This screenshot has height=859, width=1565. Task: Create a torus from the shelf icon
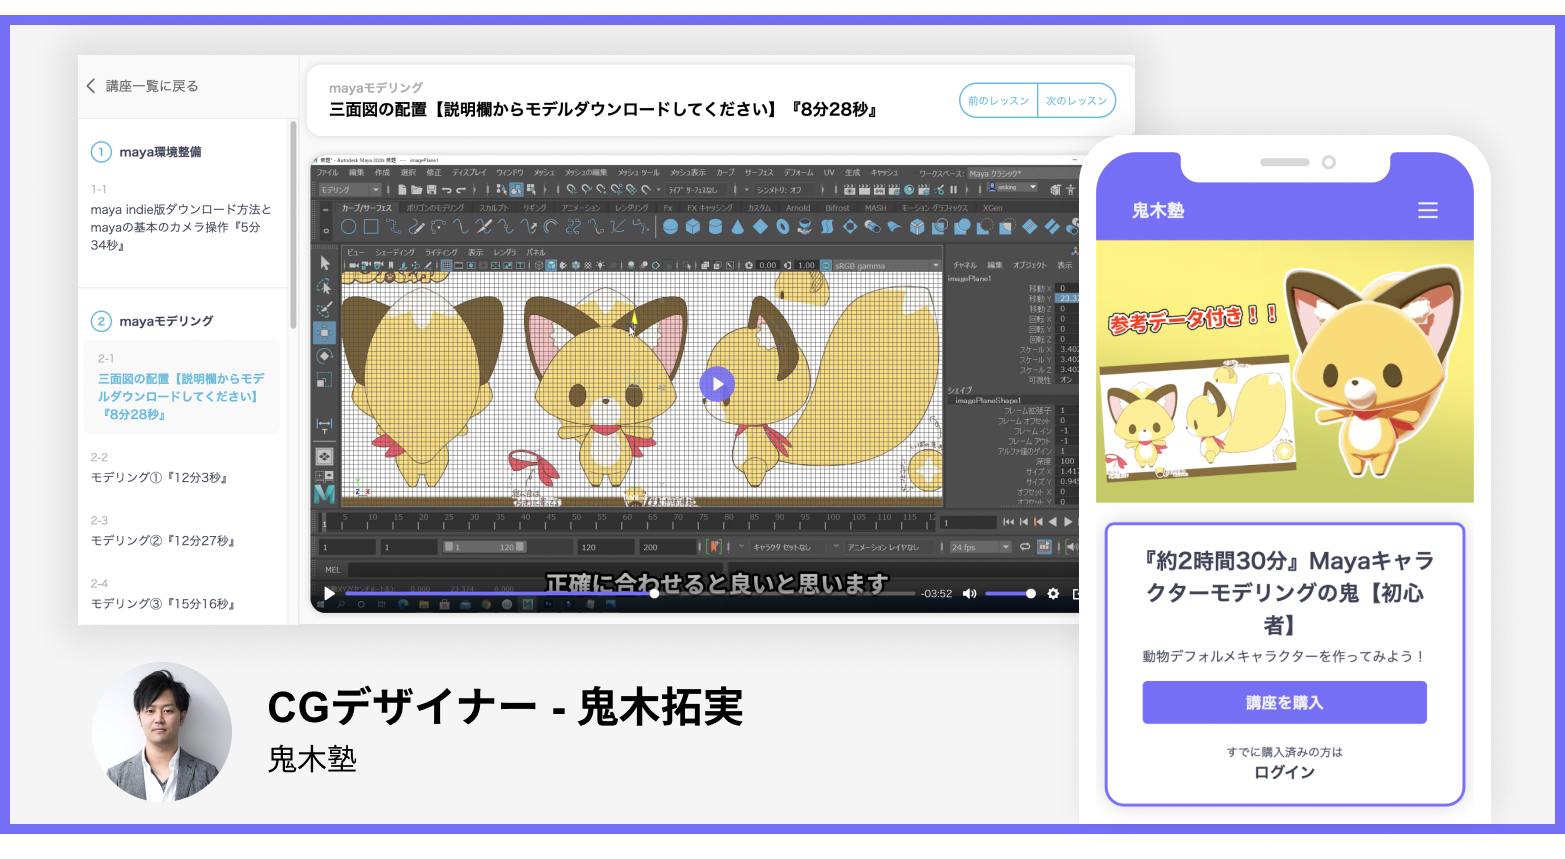[x=783, y=227]
